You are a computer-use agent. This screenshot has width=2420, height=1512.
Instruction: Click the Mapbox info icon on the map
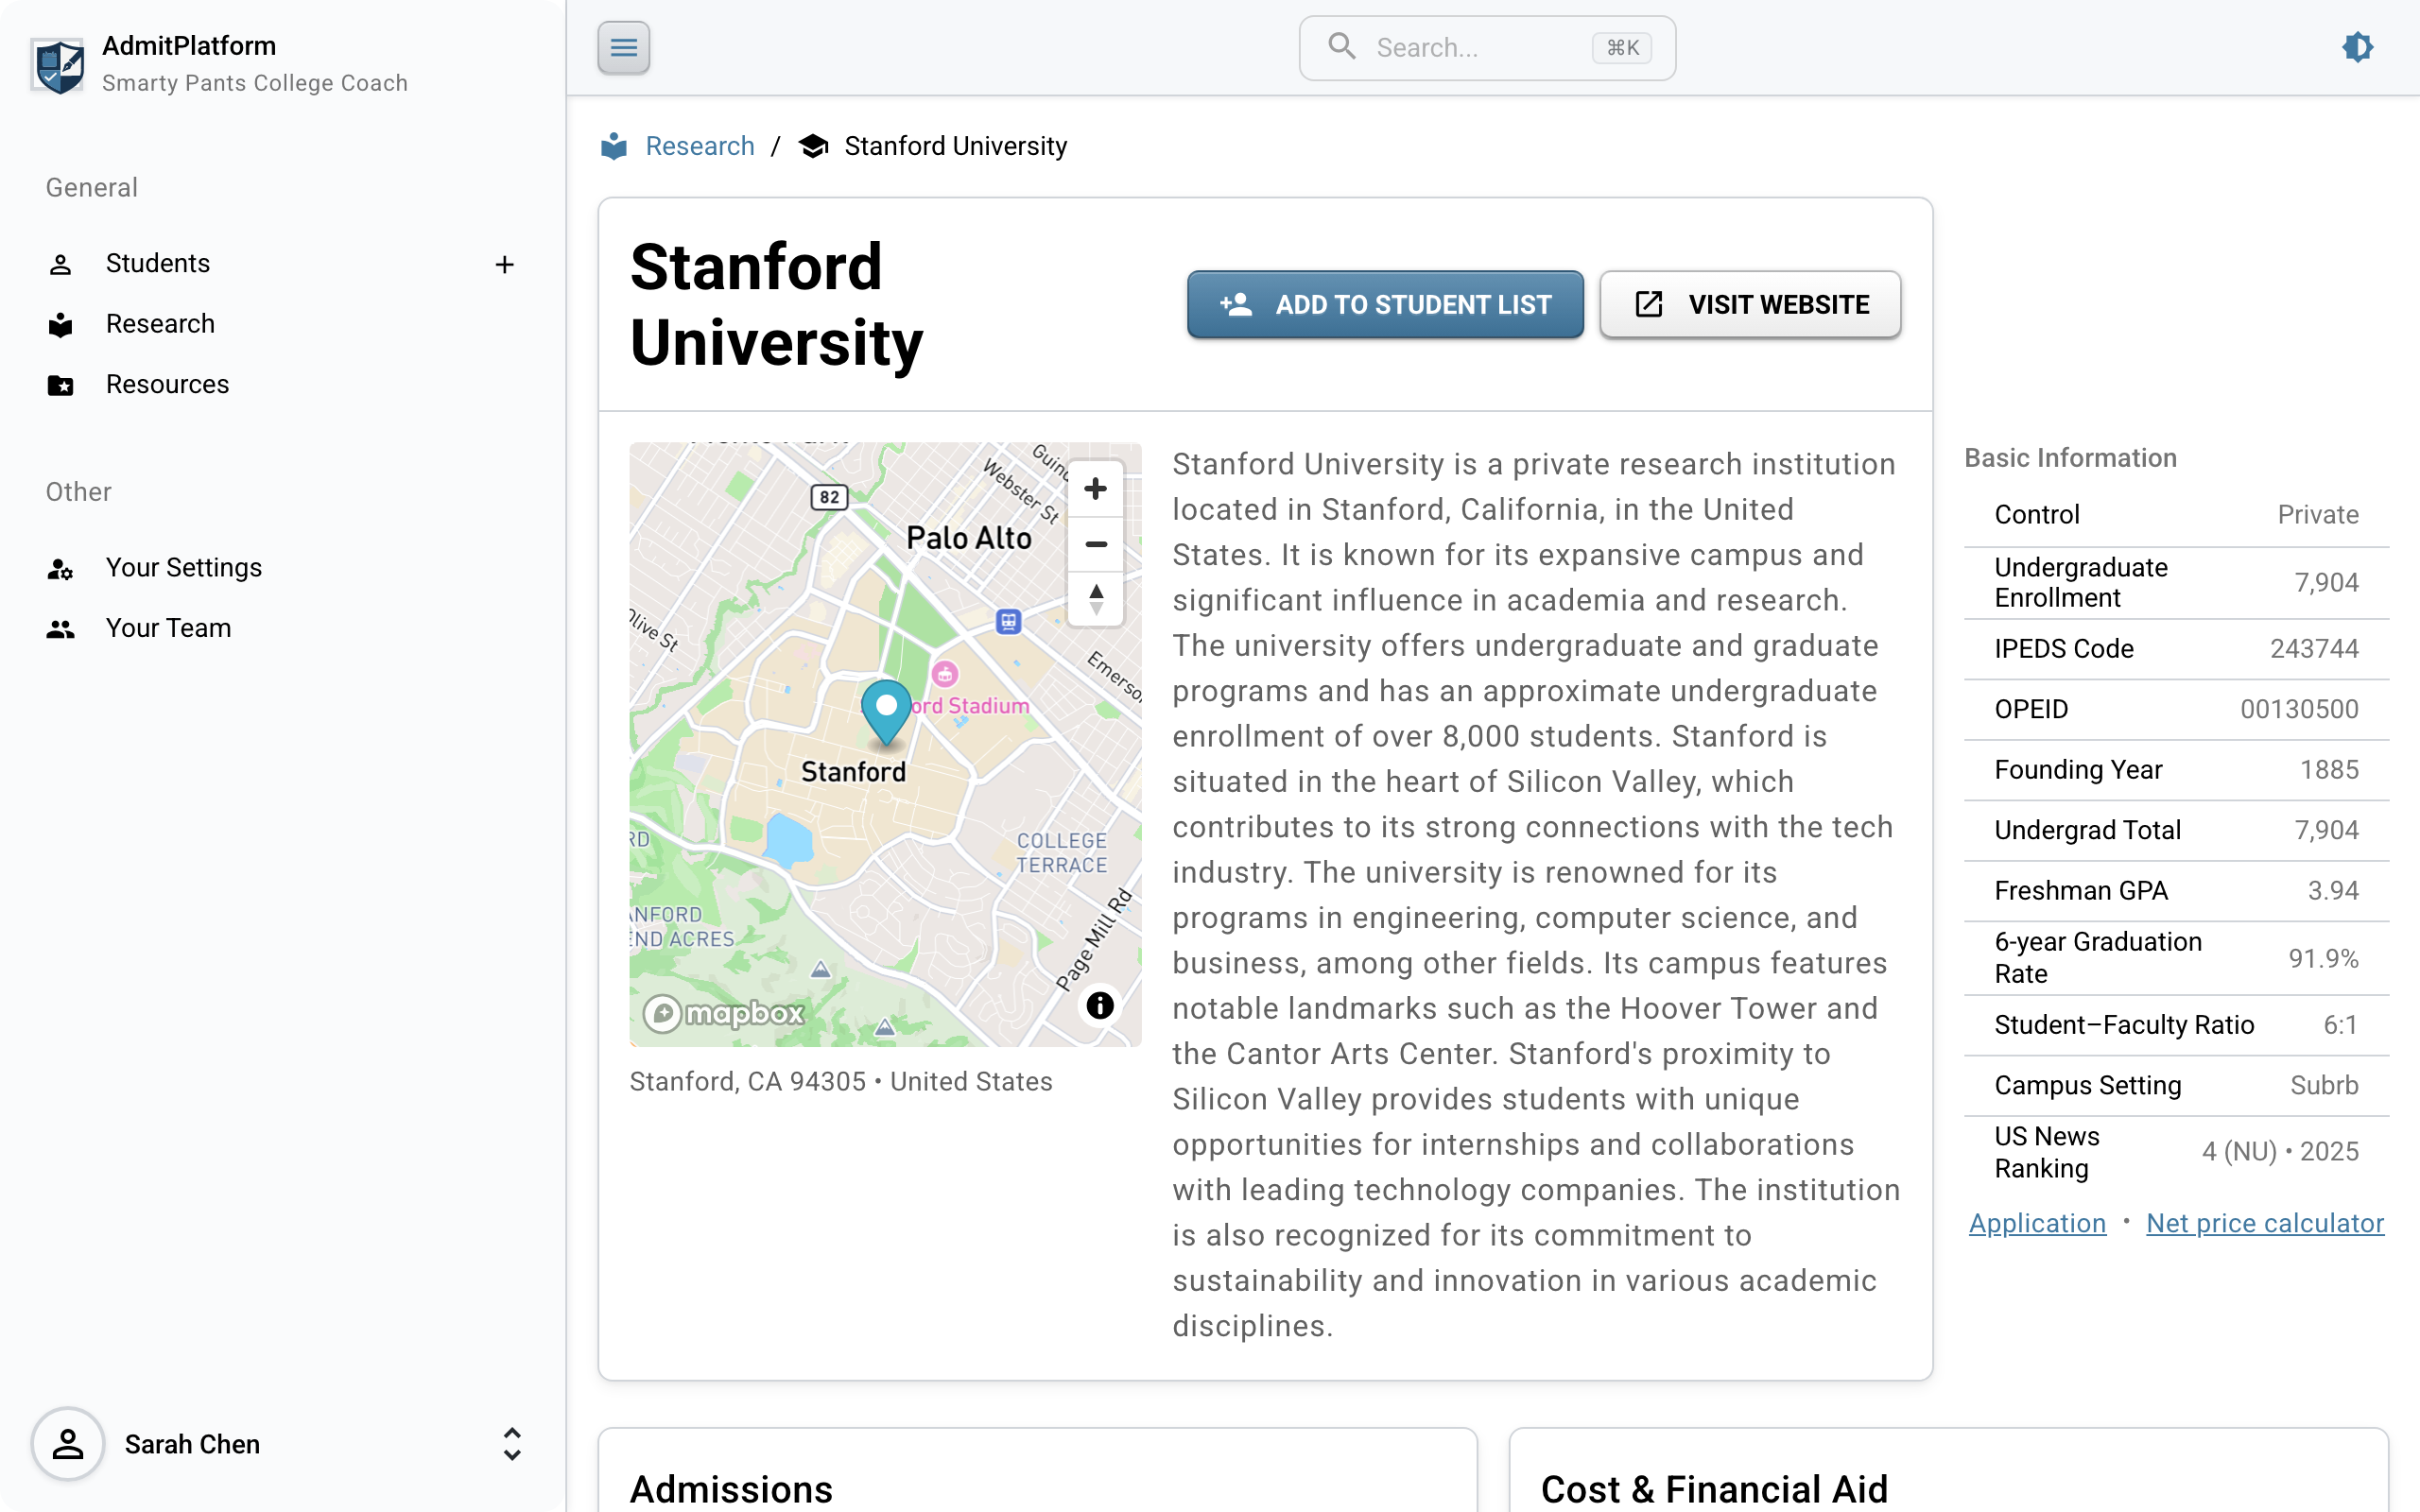pos(1098,1006)
